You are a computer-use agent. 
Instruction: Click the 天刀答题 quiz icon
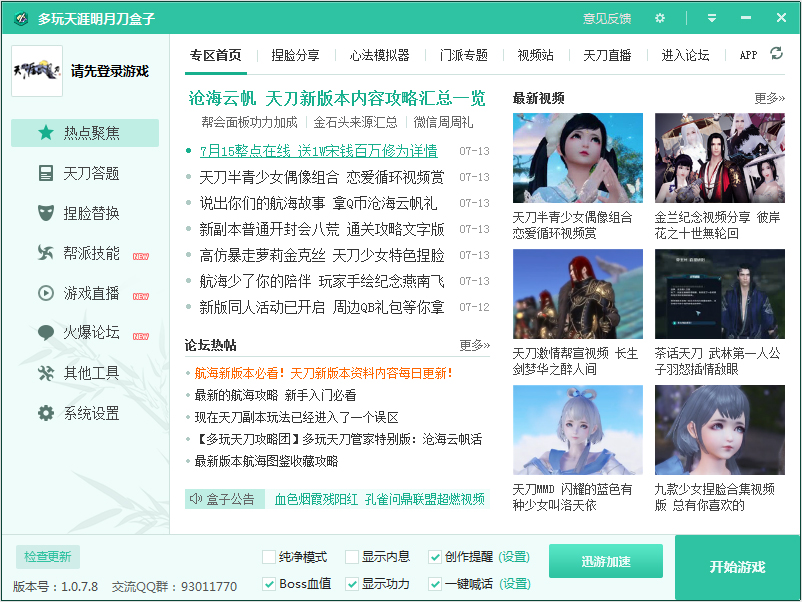pyautogui.click(x=46, y=173)
